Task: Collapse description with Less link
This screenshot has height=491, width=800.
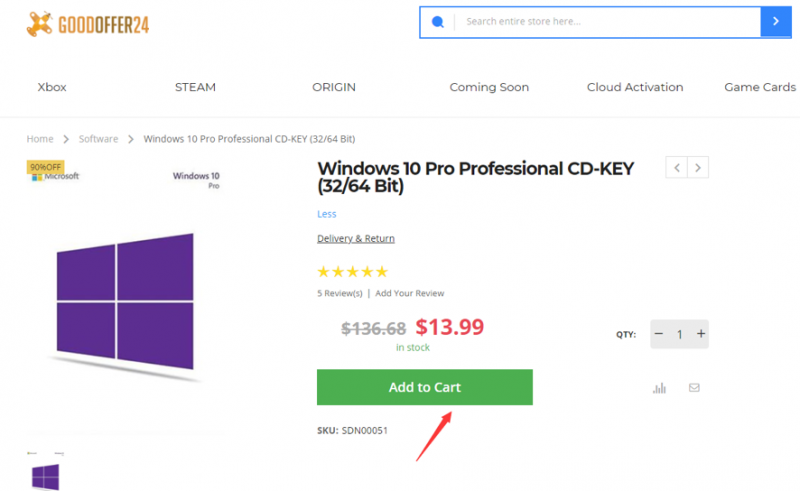Action: point(326,214)
